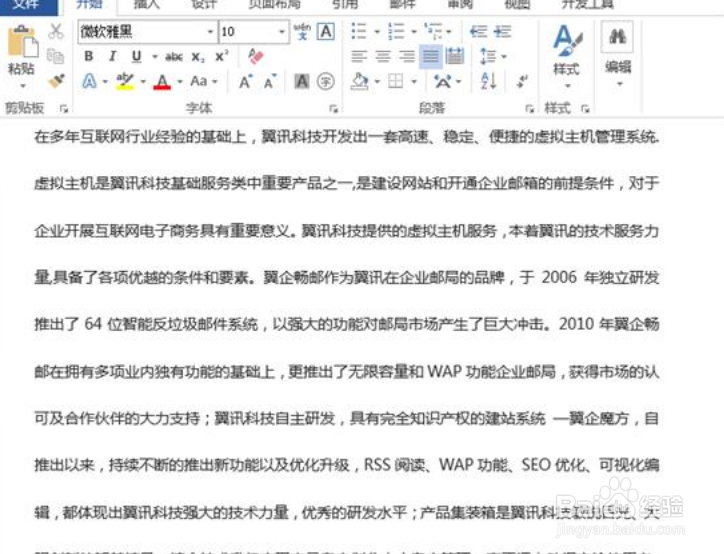This screenshot has height=554, width=724.
Task: Apply bullet list
Action: click(359, 31)
